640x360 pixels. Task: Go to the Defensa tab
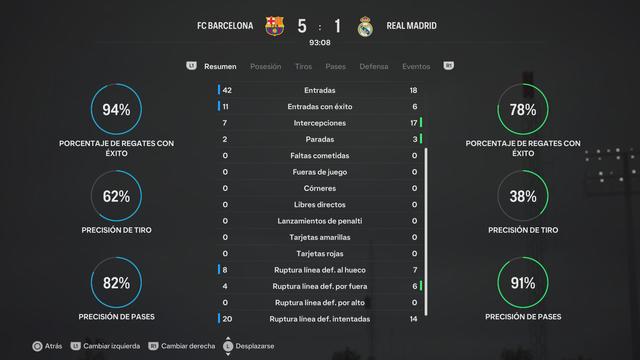click(374, 67)
